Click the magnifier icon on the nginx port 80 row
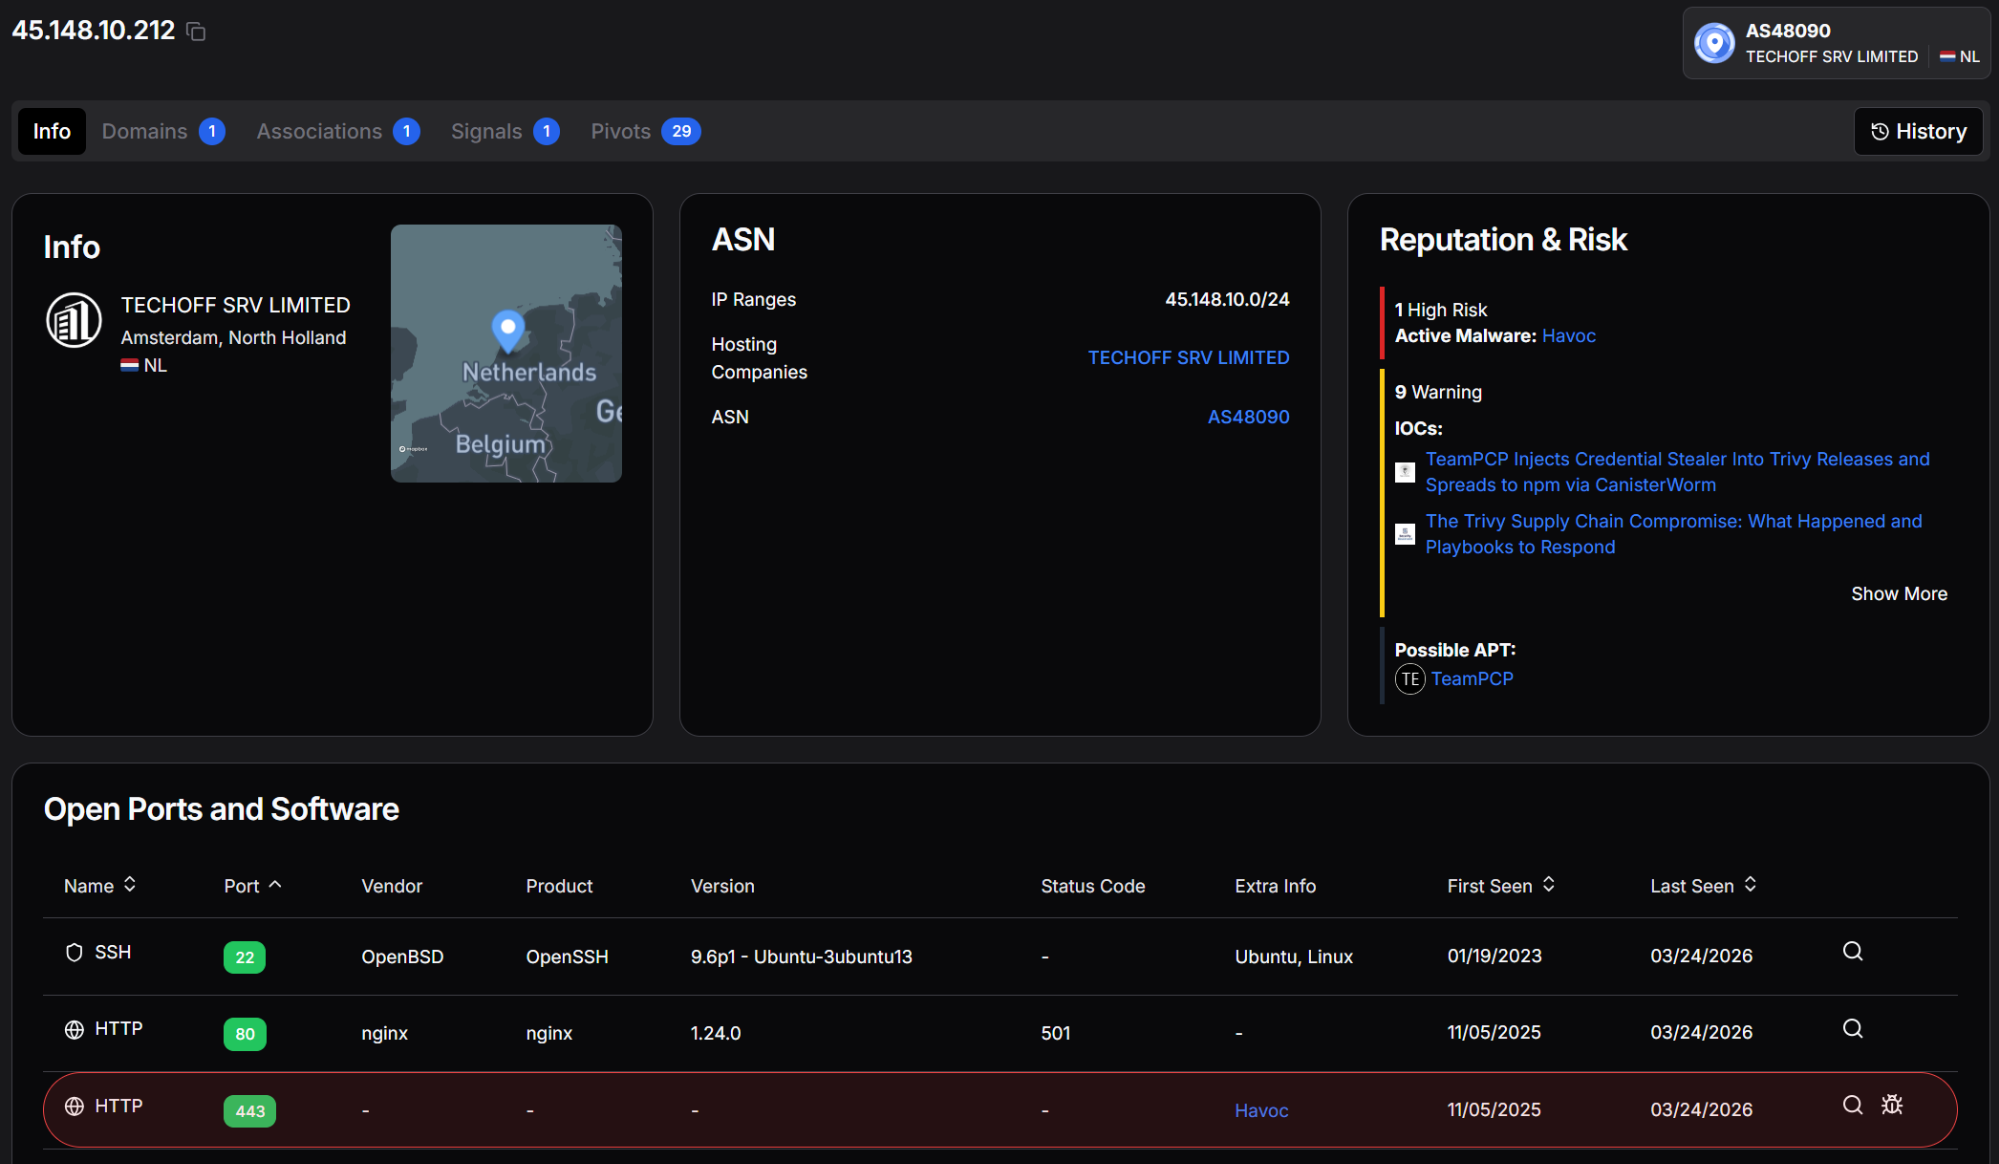The image size is (1999, 1164). click(1852, 1028)
